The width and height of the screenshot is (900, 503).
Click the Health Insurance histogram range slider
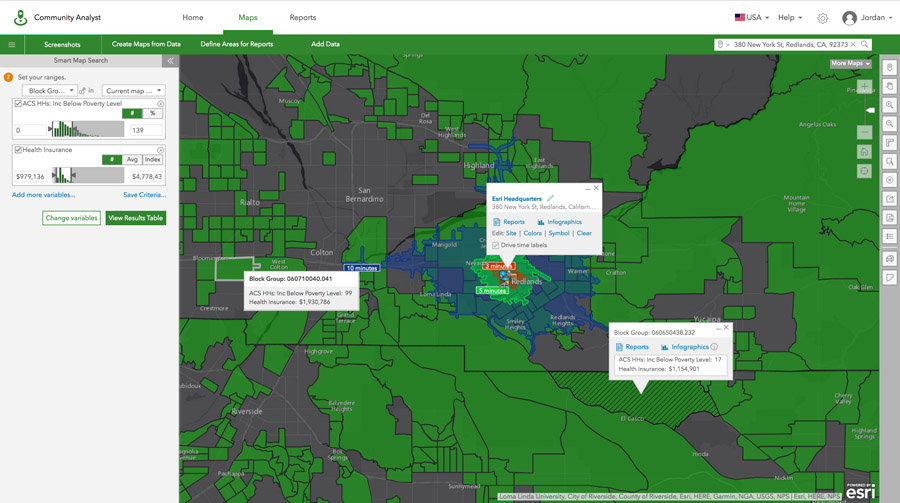click(x=87, y=175)
